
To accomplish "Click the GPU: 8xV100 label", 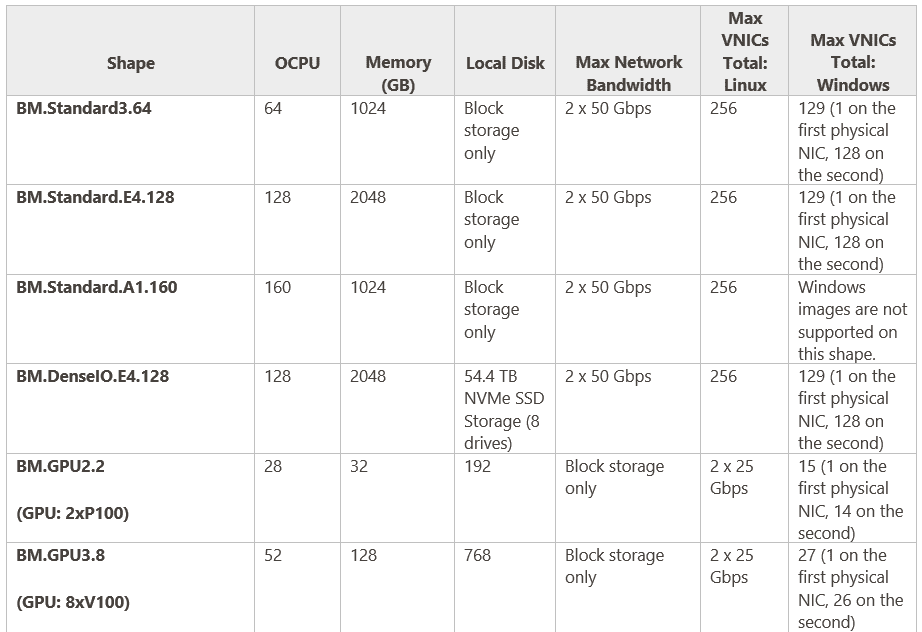I will pyautogui.click(x=72, y=602).
